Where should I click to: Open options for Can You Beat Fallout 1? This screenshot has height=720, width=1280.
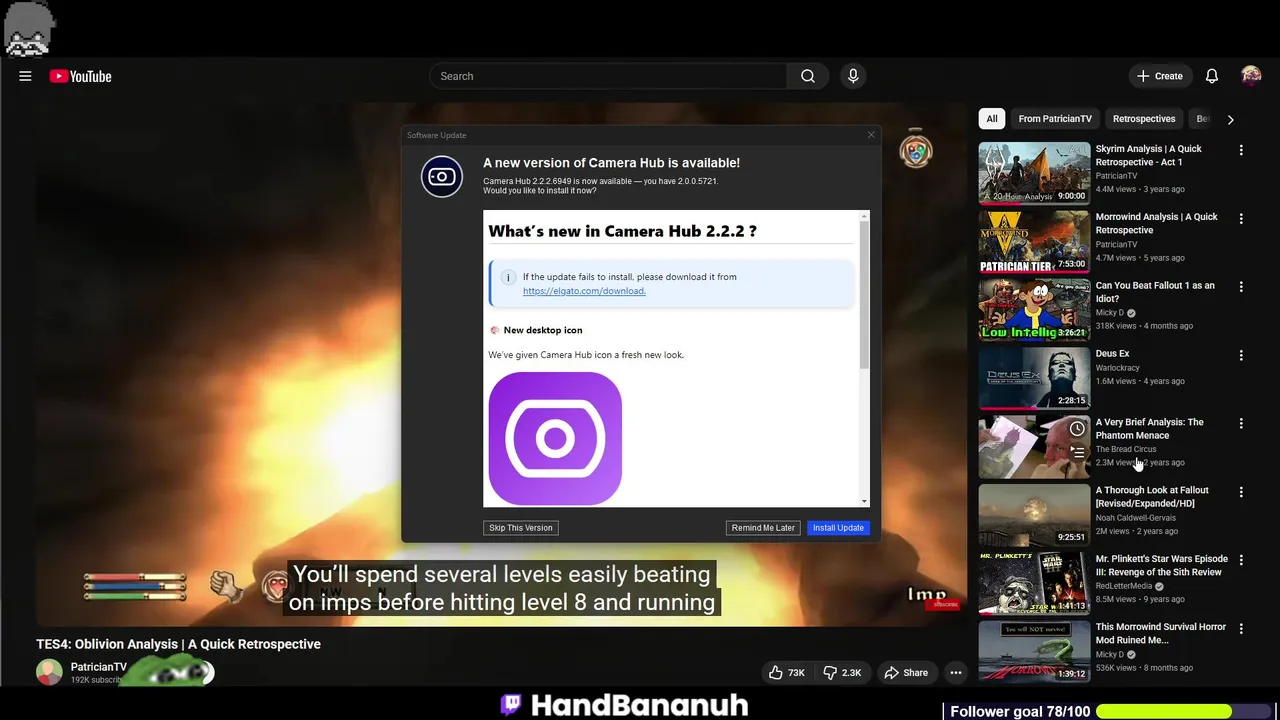pyautogui.click(x=1241, y=287)
